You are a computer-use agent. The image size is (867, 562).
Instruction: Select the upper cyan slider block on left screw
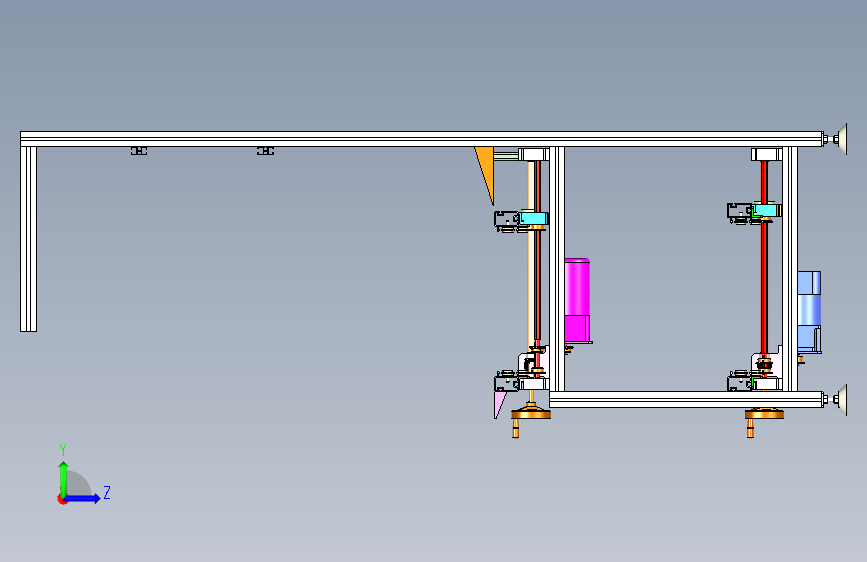point(534,218)
